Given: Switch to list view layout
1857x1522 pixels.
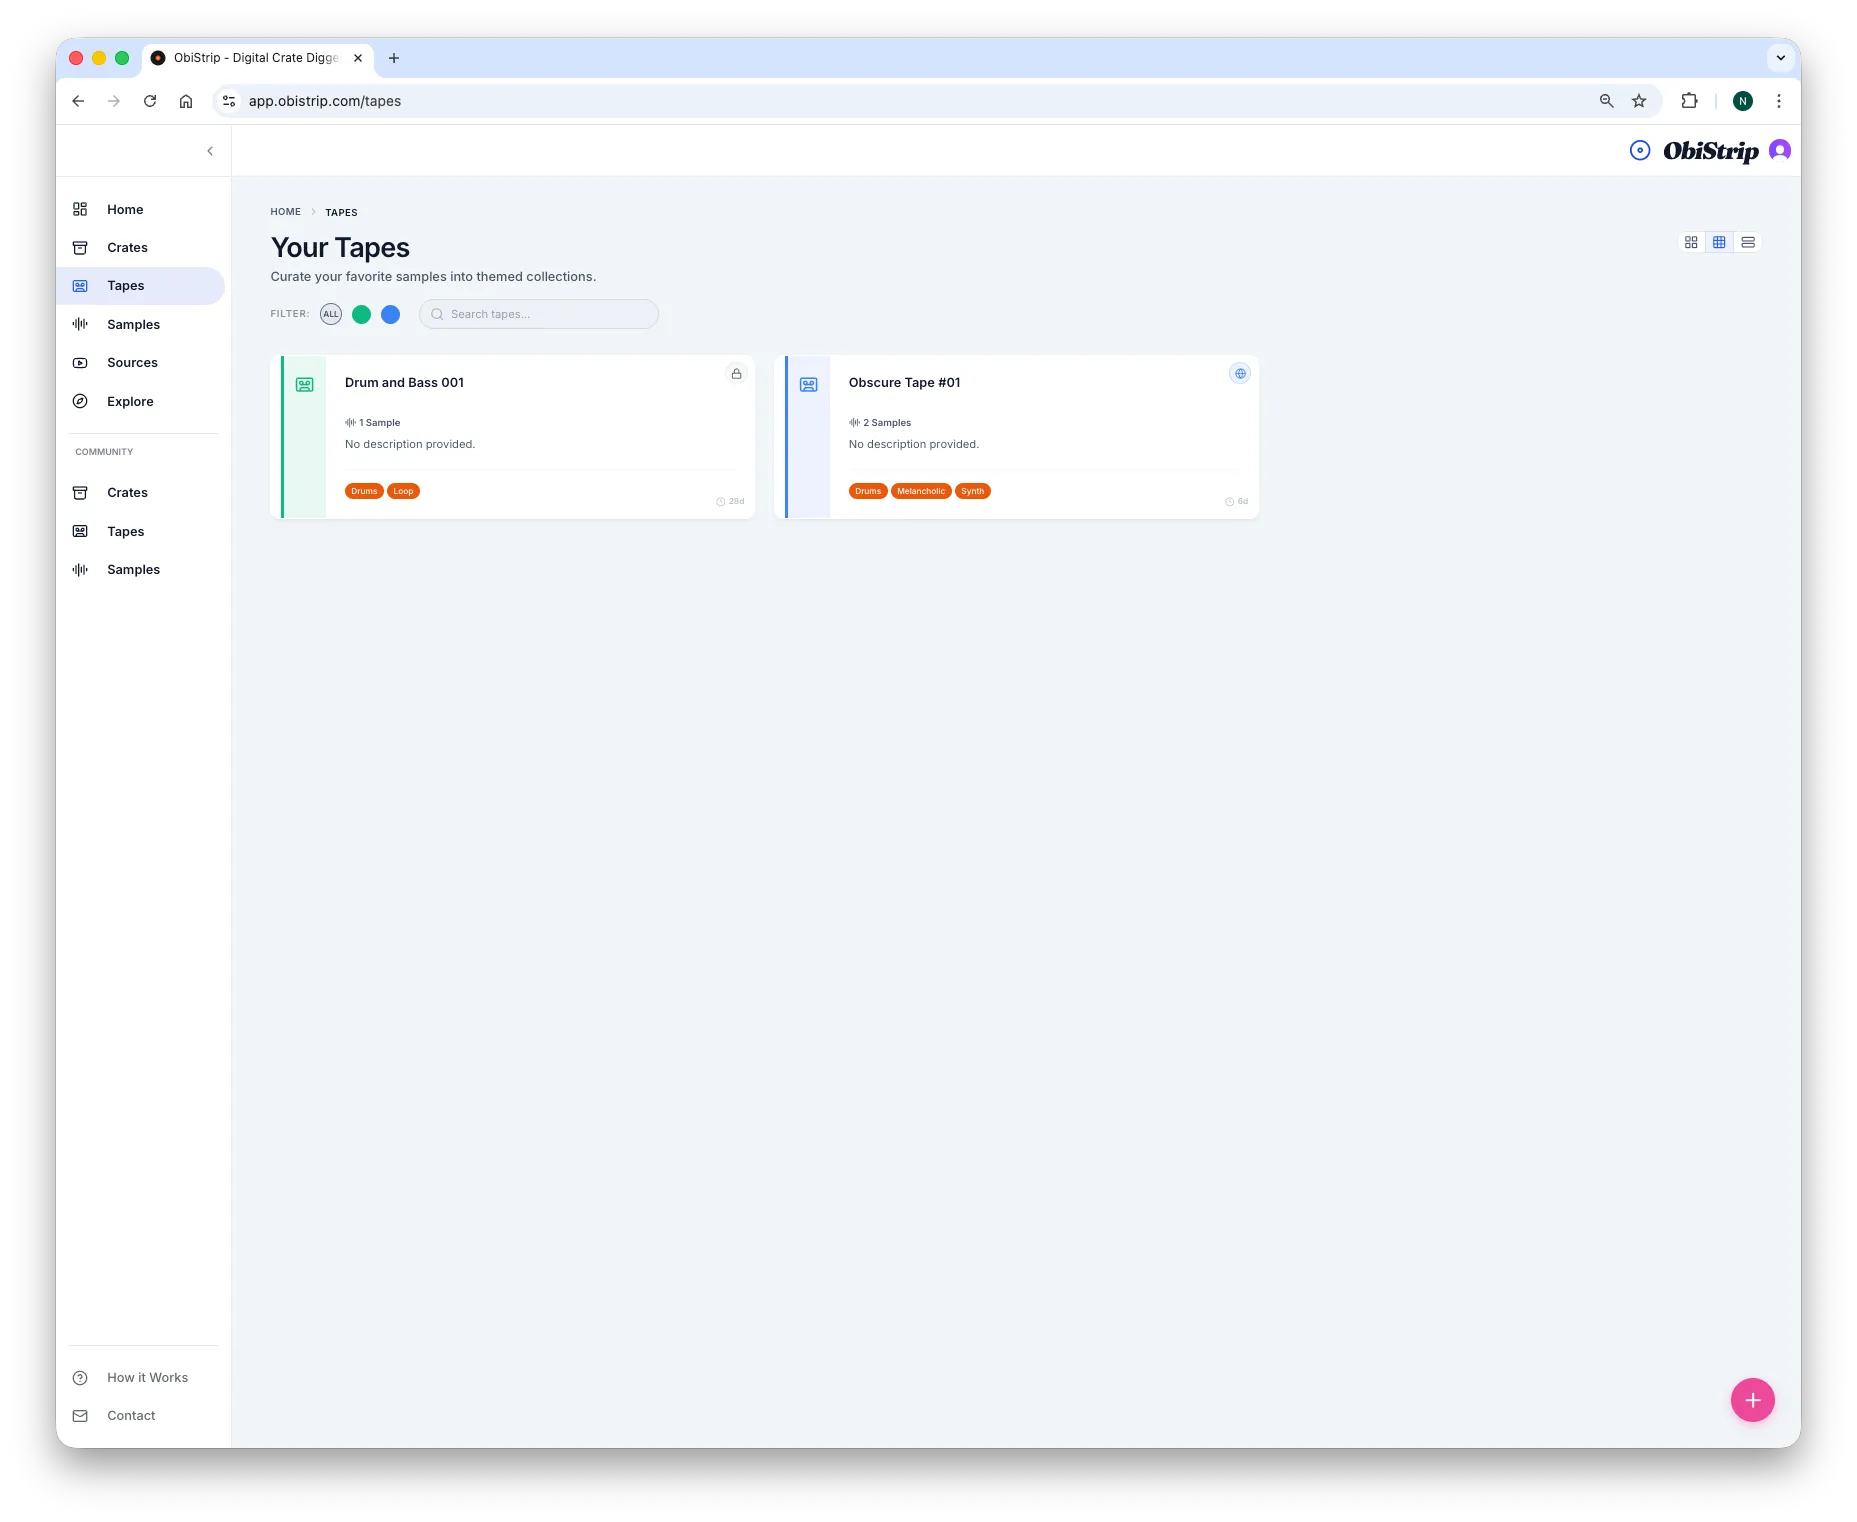Looking at the screenshot, I should pyautogui.click(x=1747, y=242).
